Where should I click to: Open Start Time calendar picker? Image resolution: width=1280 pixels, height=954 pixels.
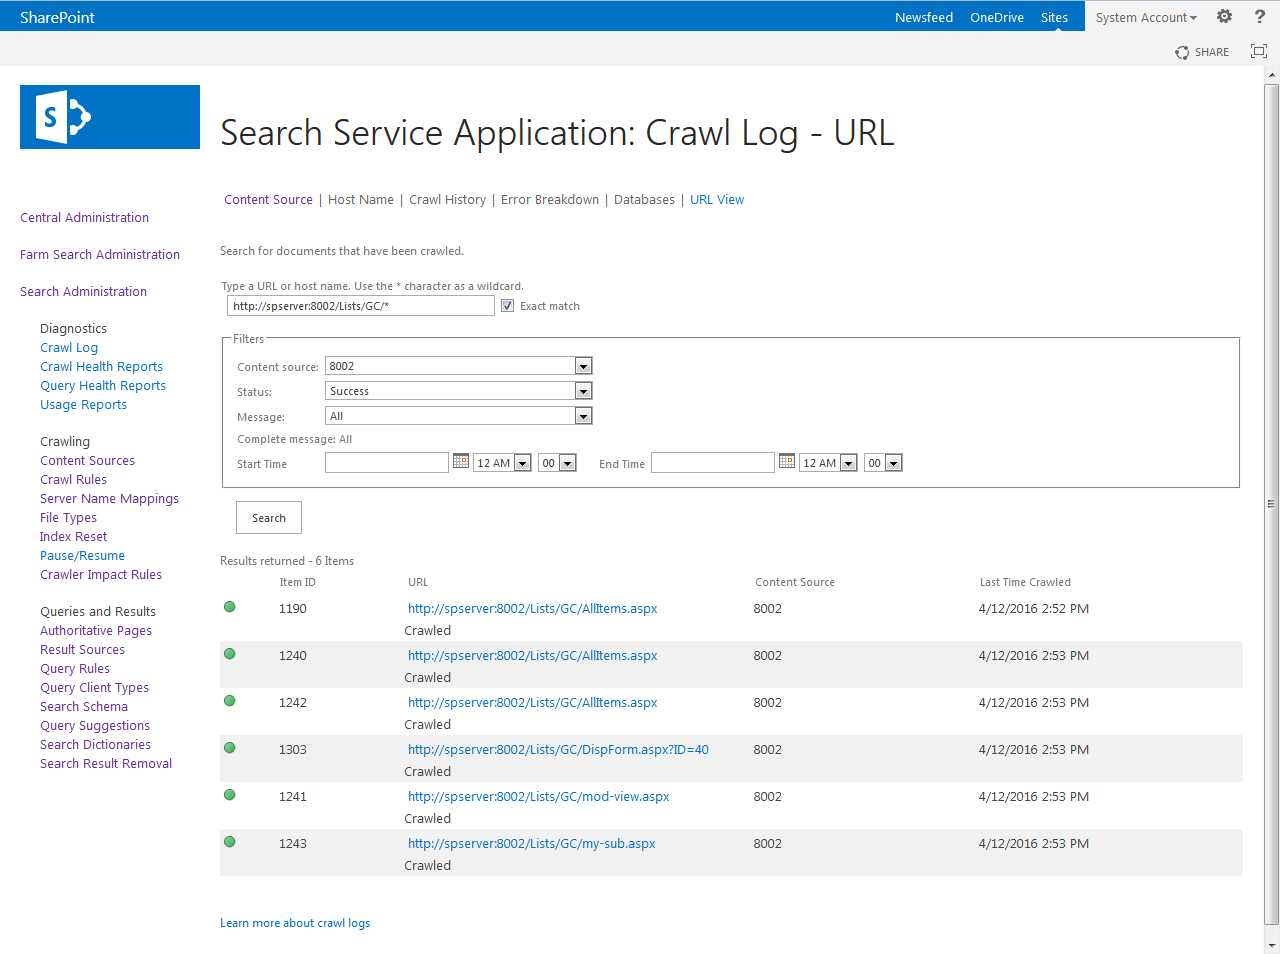pos(461,461)
